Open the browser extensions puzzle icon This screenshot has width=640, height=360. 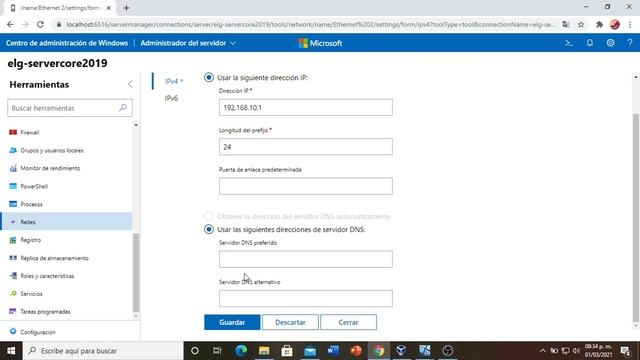[x=599, y=24]
